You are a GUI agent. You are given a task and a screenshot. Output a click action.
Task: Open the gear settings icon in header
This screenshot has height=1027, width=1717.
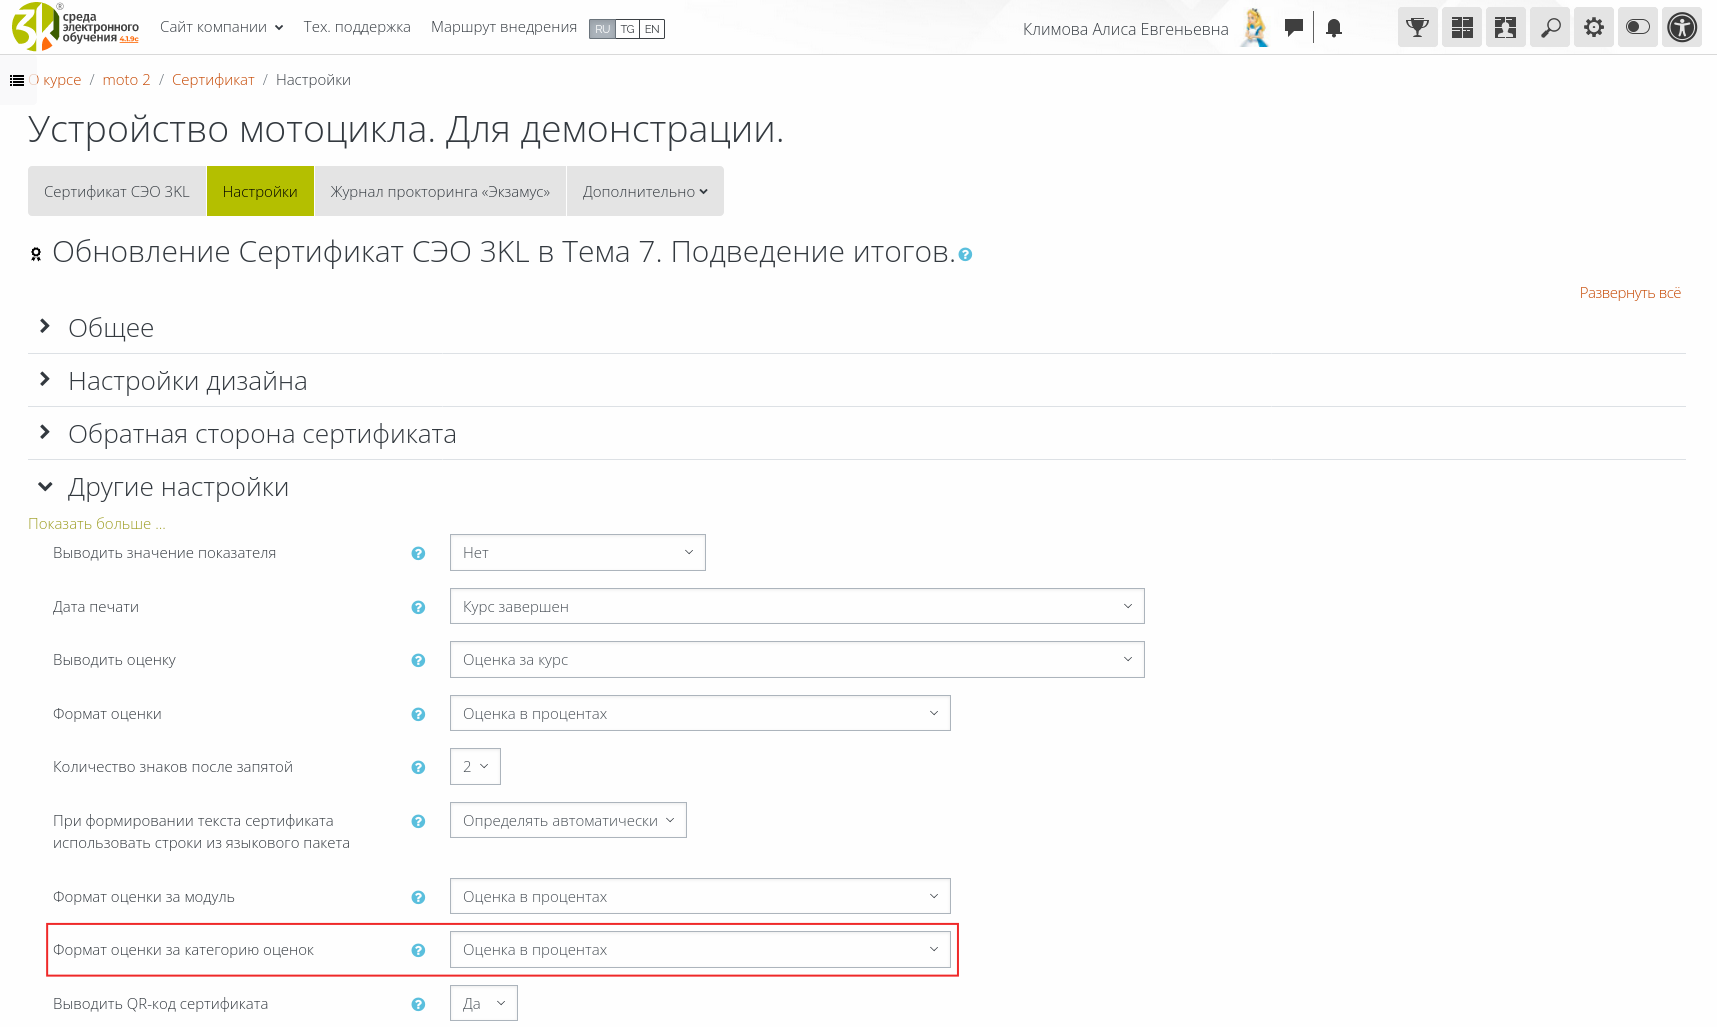[1593, 28]
